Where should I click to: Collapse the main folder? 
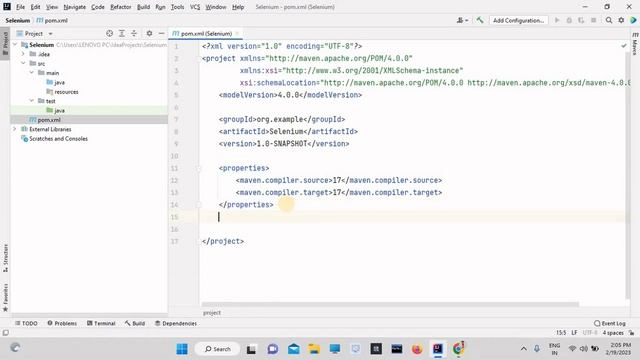31,73
